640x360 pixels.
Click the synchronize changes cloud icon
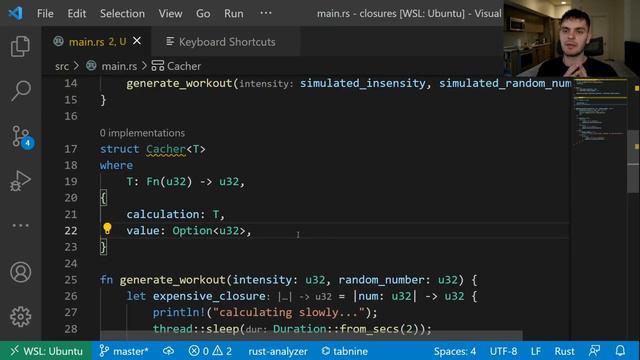(x=168, y=351)
